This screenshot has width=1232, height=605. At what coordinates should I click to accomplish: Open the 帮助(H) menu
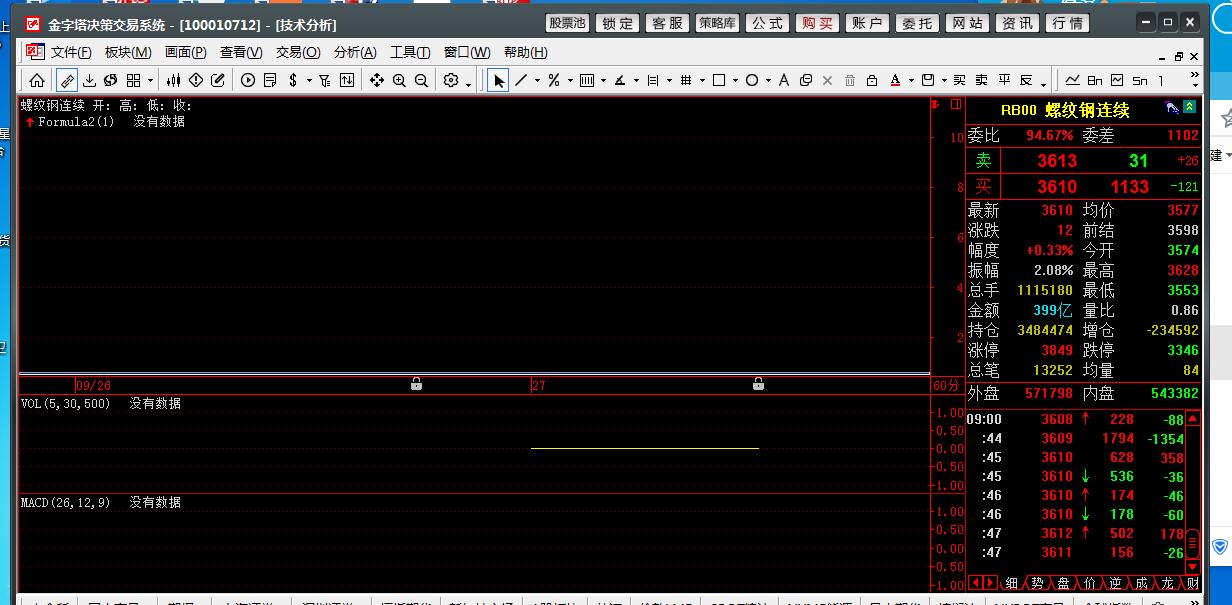tap(525, 52)
